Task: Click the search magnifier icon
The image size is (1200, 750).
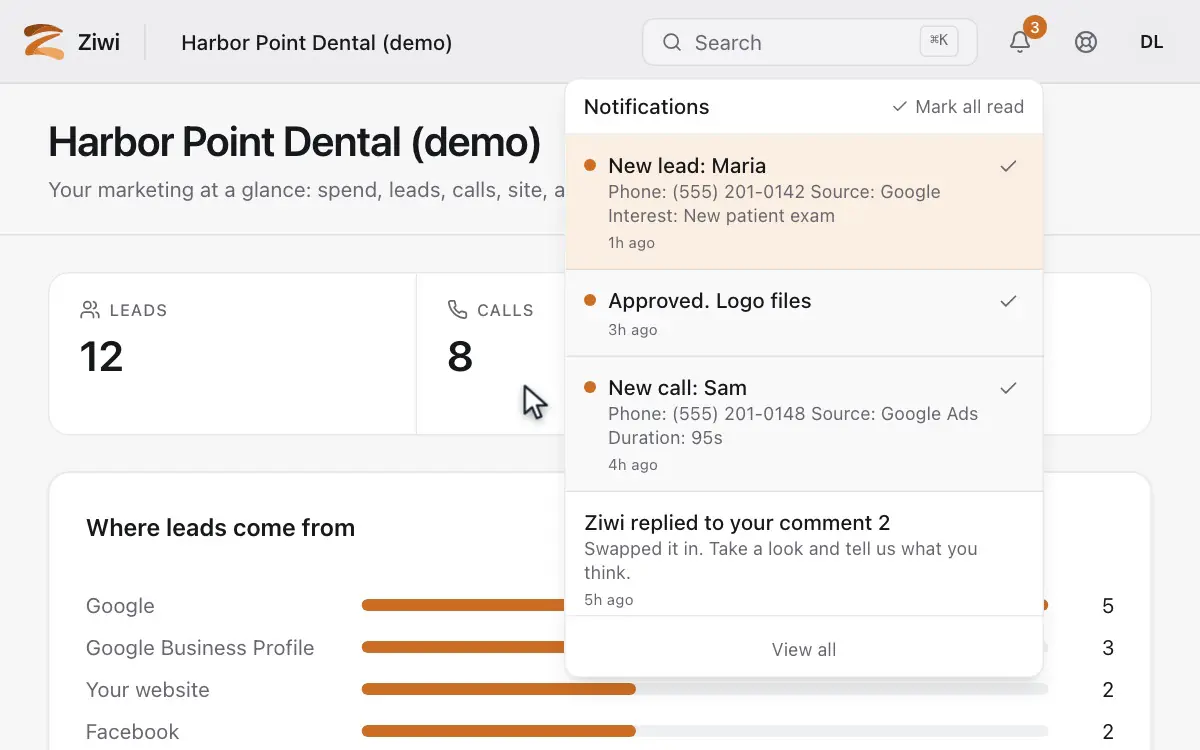Action: point(673,42)
